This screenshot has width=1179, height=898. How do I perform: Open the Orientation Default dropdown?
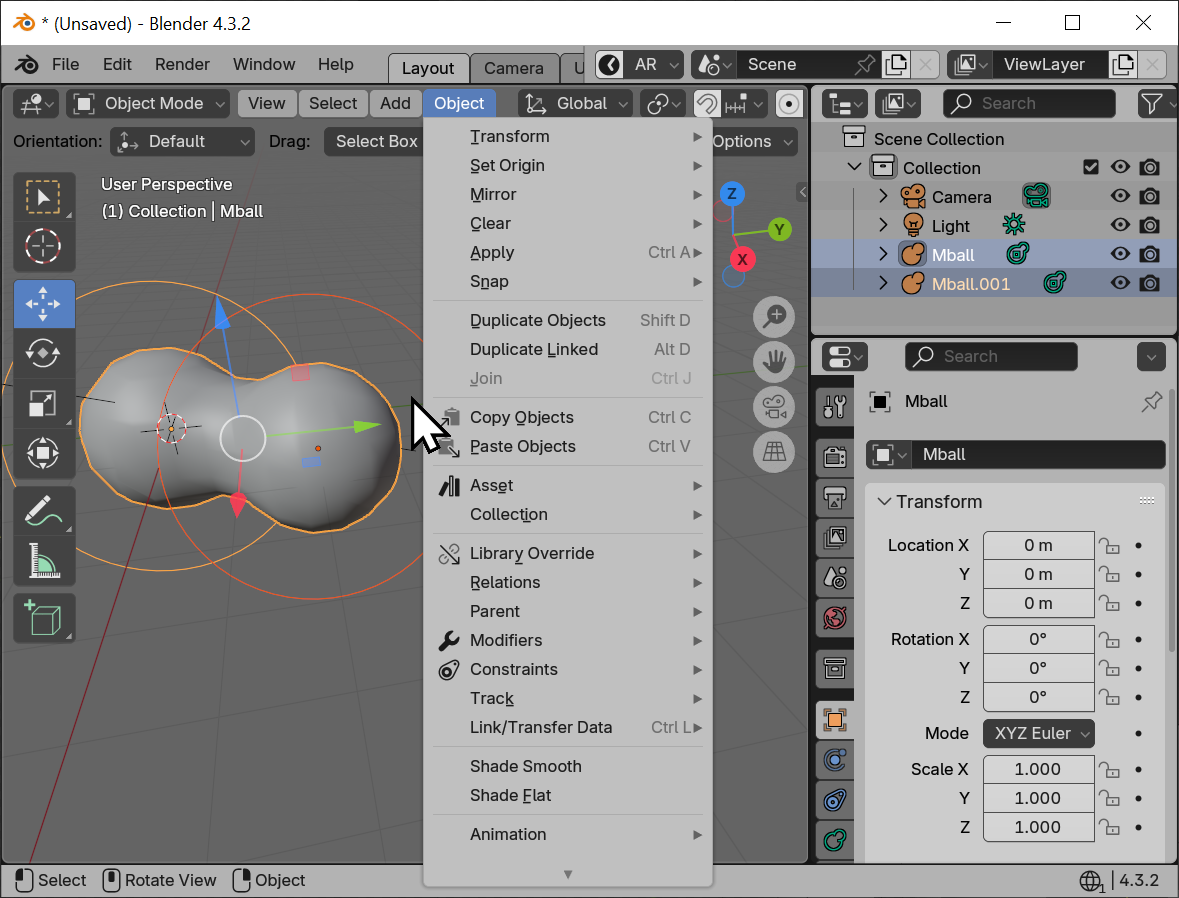[183, 141]
